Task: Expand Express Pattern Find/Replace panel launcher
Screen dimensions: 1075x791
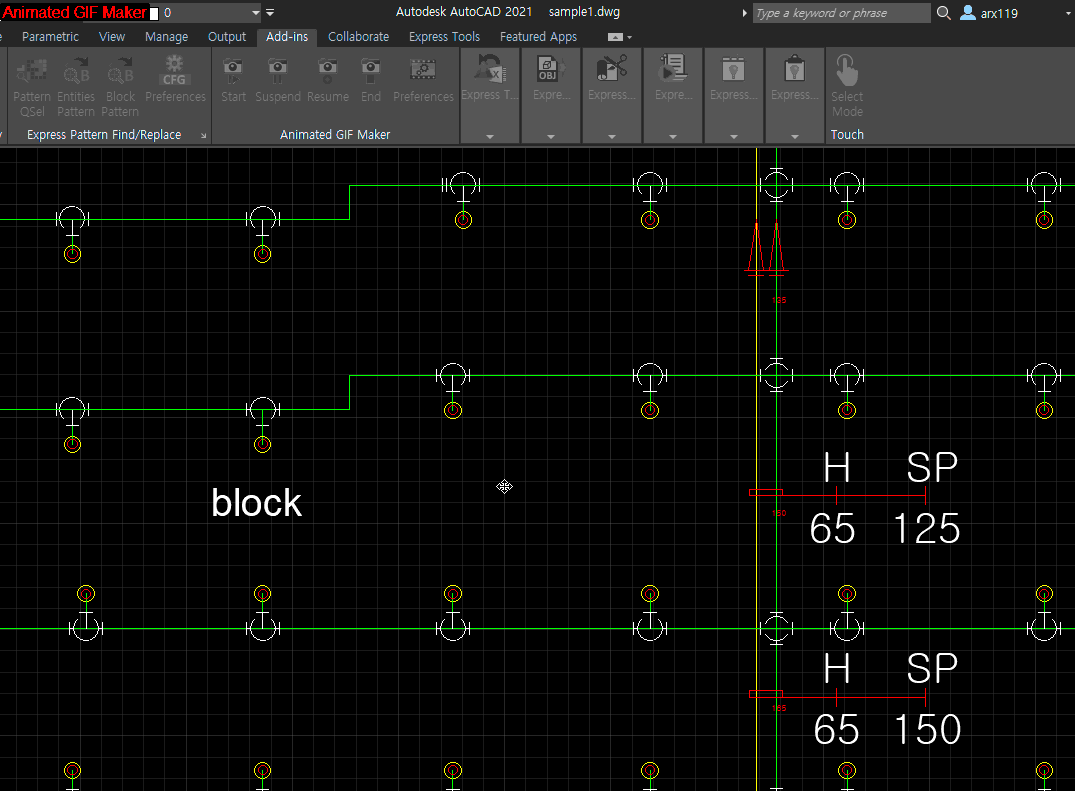Action: point(204,135)
